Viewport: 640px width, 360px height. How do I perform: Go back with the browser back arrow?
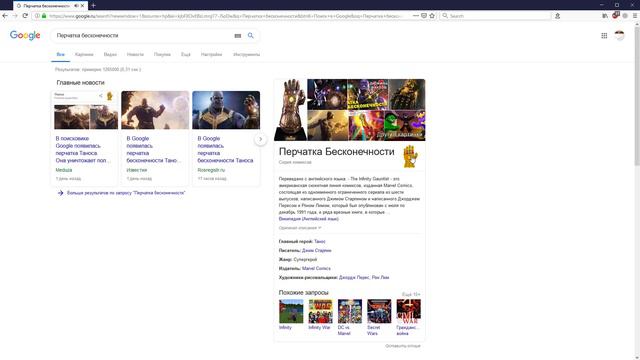[x=5, y=16]
